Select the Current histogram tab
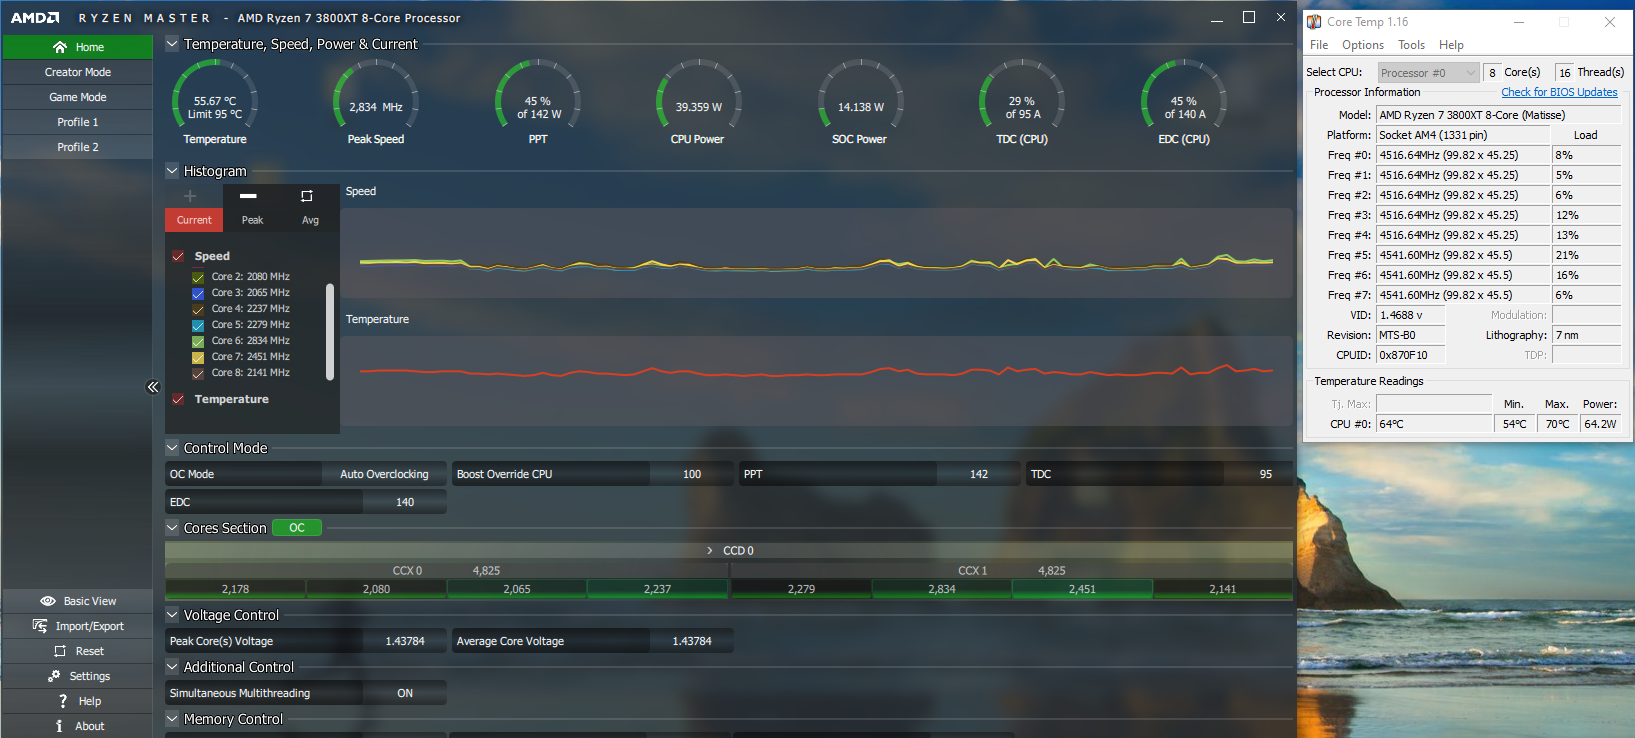1635x738 pixels. (194, 220)
